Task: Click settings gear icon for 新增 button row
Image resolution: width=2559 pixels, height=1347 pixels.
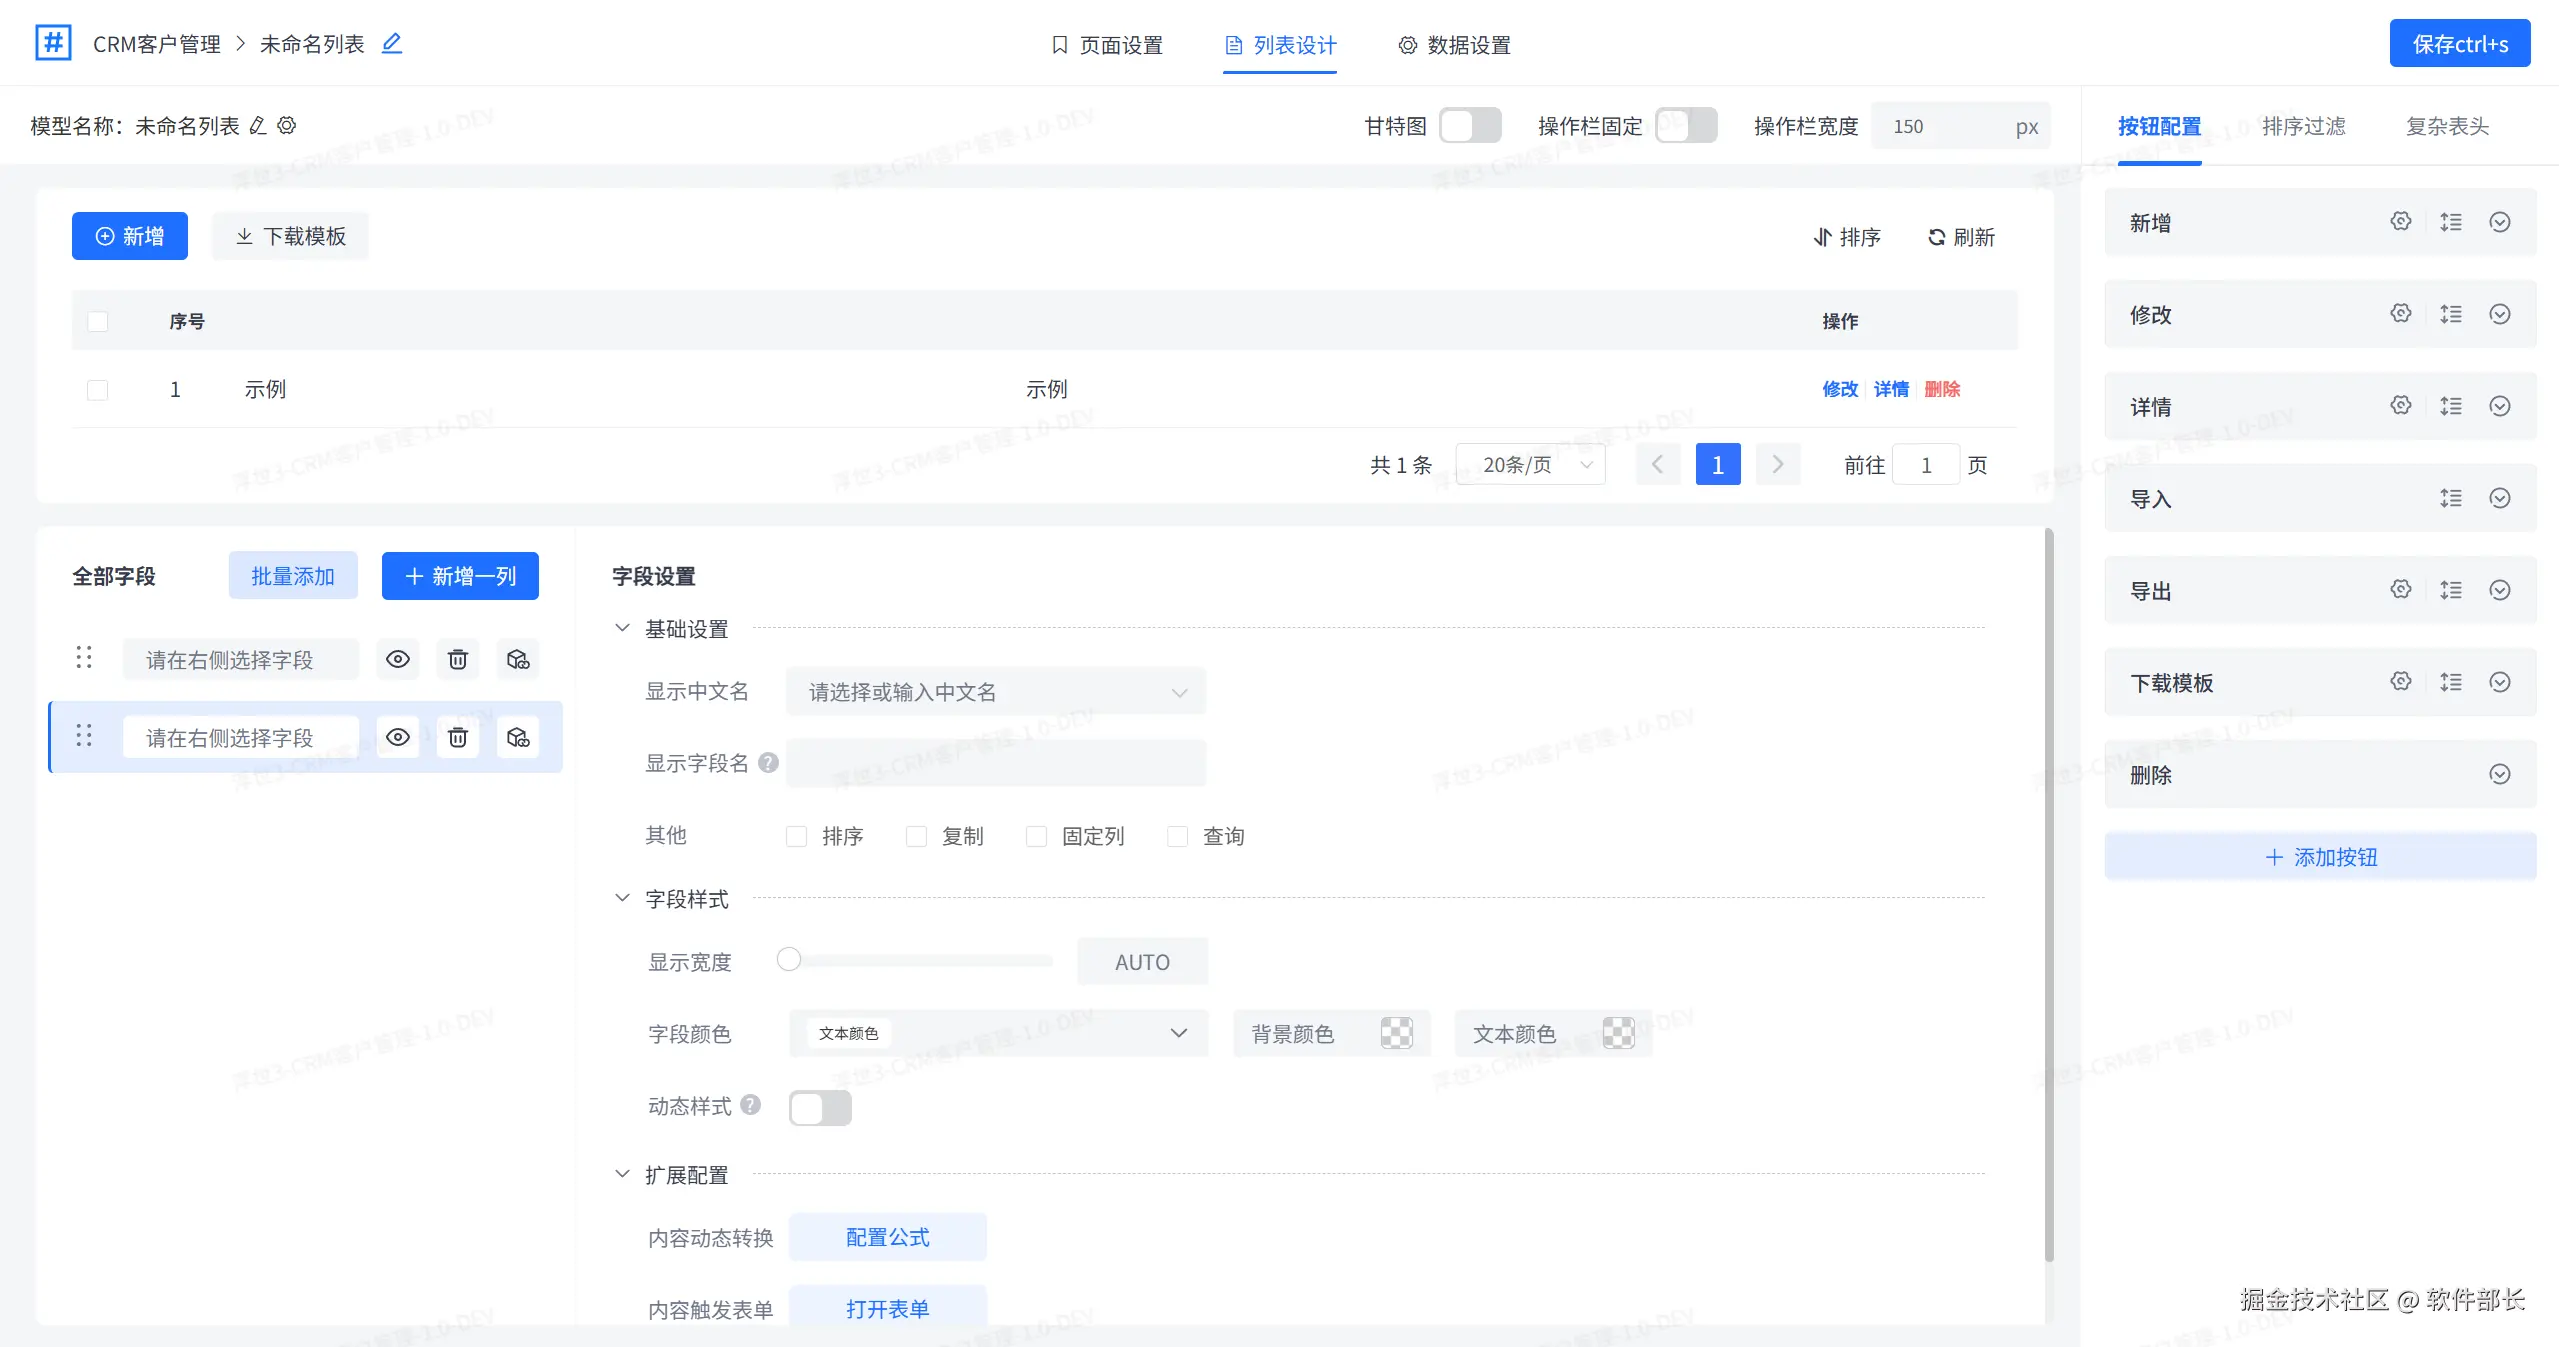Action: tap(2400, 222)
